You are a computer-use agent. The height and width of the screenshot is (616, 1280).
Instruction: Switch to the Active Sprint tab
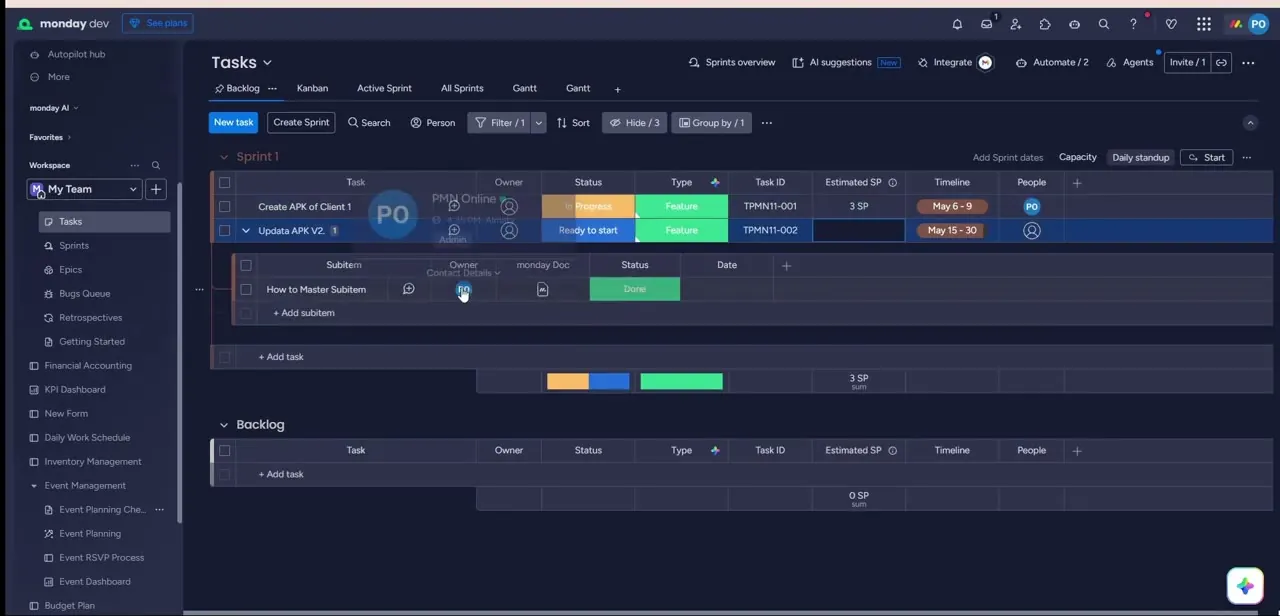pos(385,89)
